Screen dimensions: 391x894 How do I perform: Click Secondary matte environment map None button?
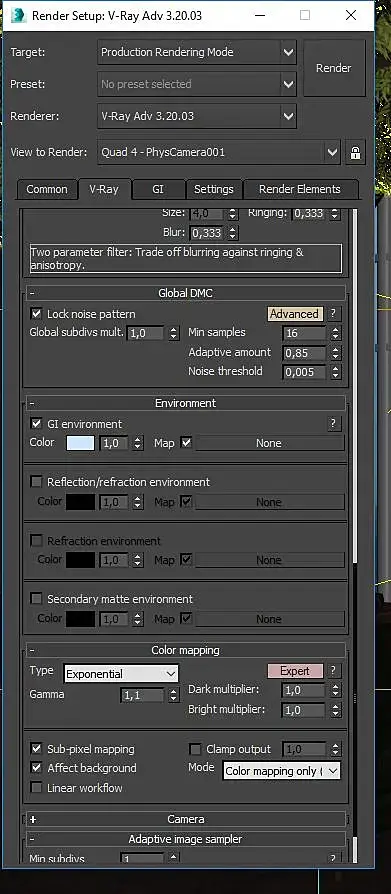pos(269,619)
